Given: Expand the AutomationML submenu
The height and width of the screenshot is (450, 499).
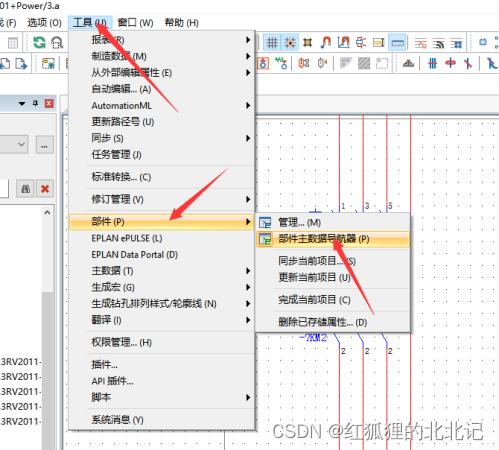Looking at the screenshot, I should click(x=162, y=106).
